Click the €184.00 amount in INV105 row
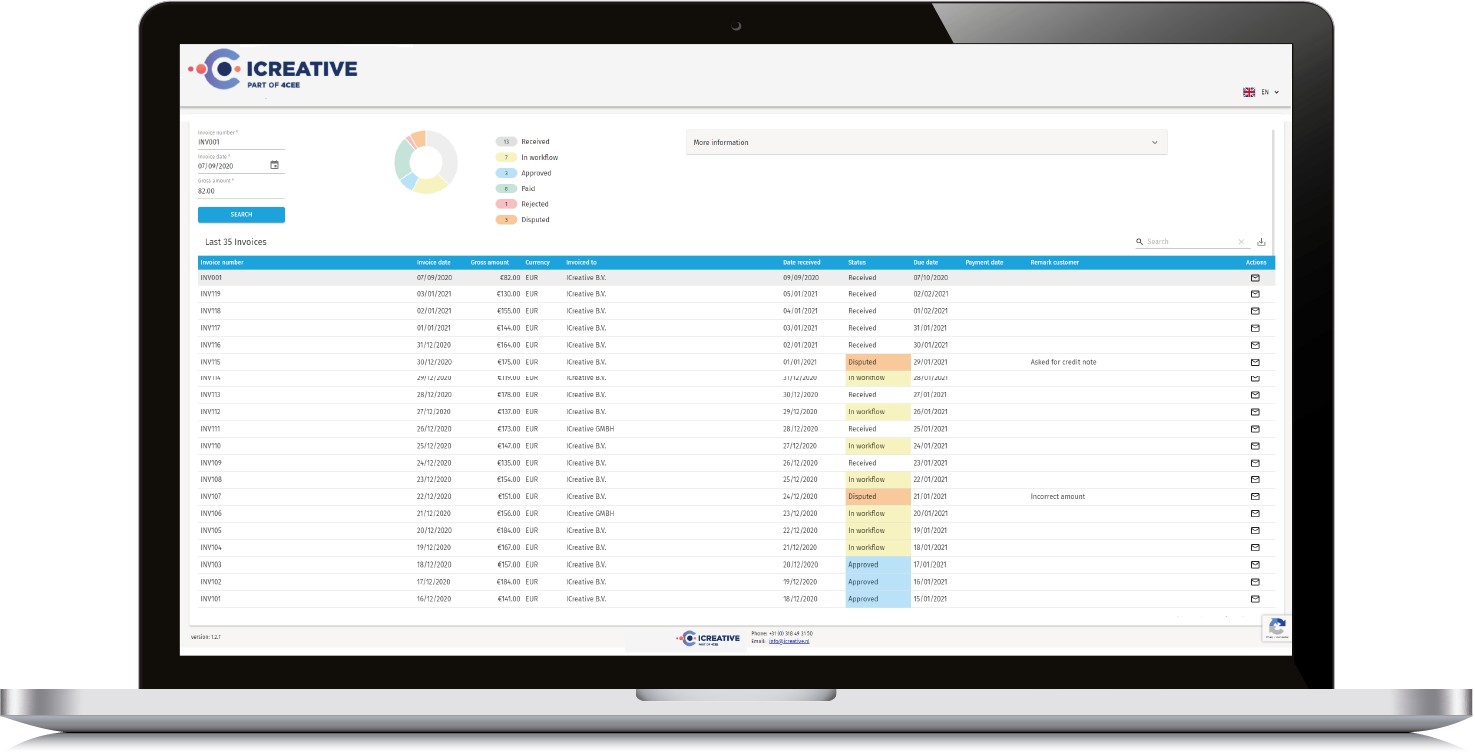The height and width of the screenshot is (753, 1475). [509, 530]
